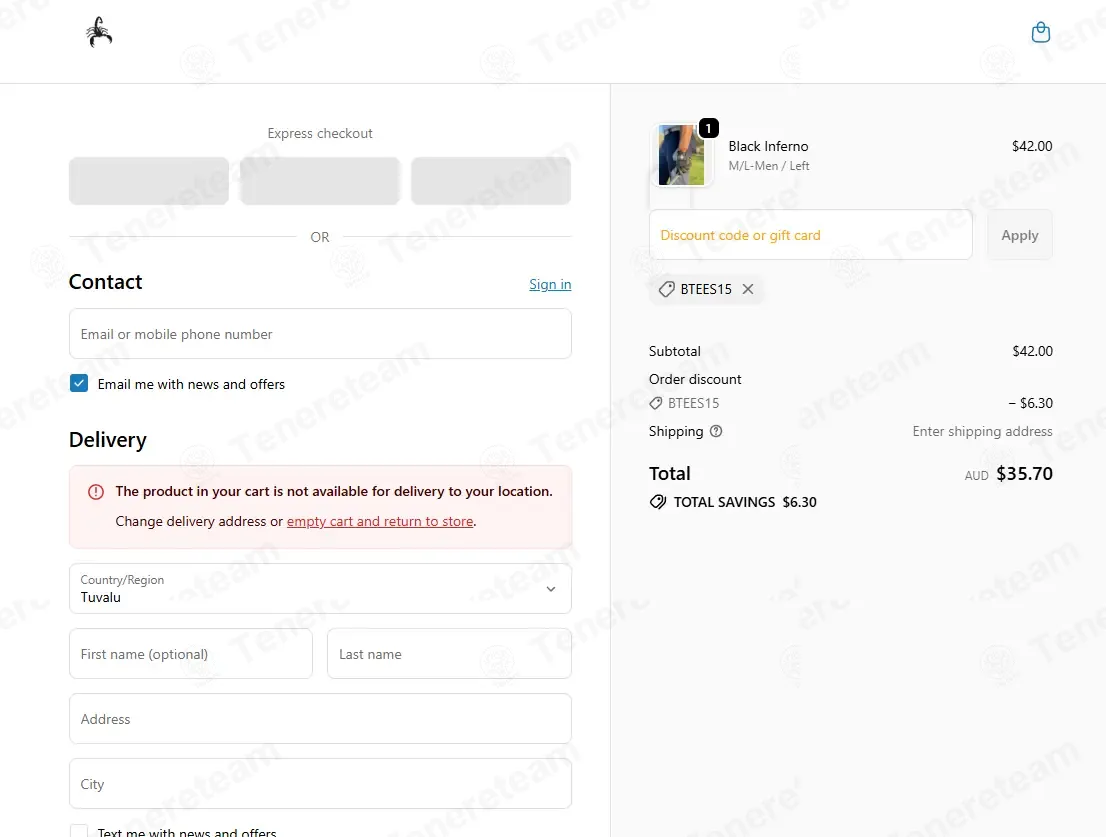Click the TOTAL SAVINGS $6.30 text
Viewport: 1106px width, 837px height.
745,502
